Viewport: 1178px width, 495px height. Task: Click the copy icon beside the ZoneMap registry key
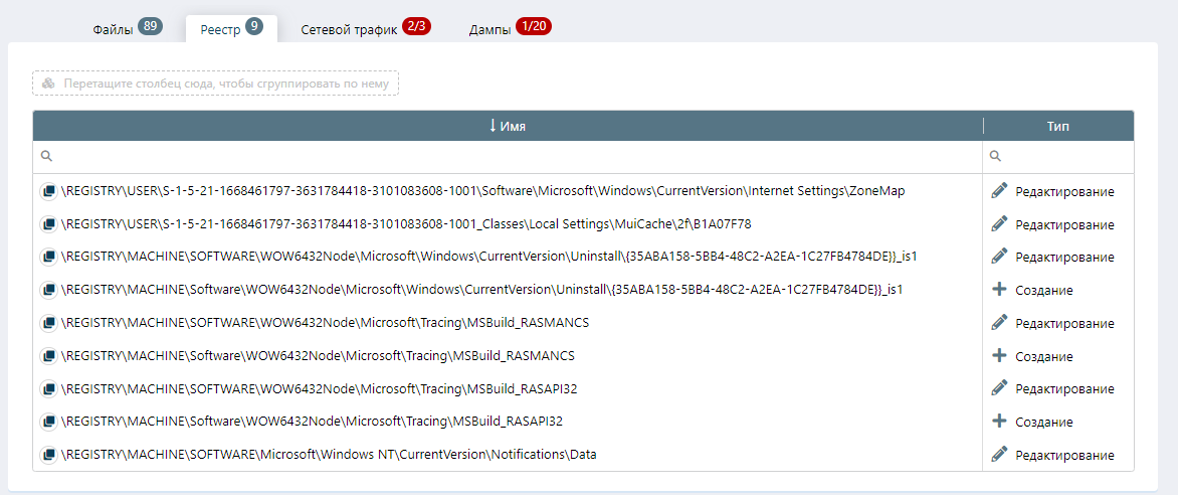[48, 191]
